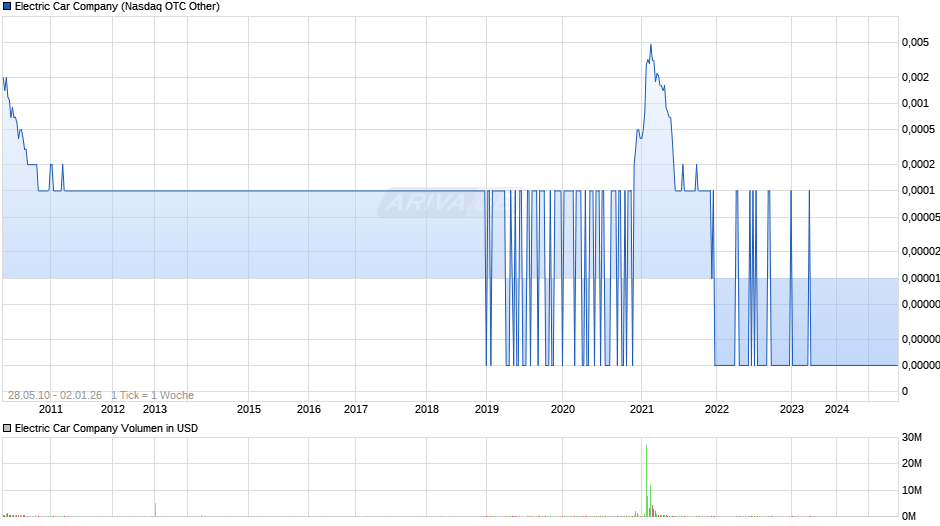Click the 0M volume axis label
The height and width of the screenshot is (526, 940).
coord(909,516)
